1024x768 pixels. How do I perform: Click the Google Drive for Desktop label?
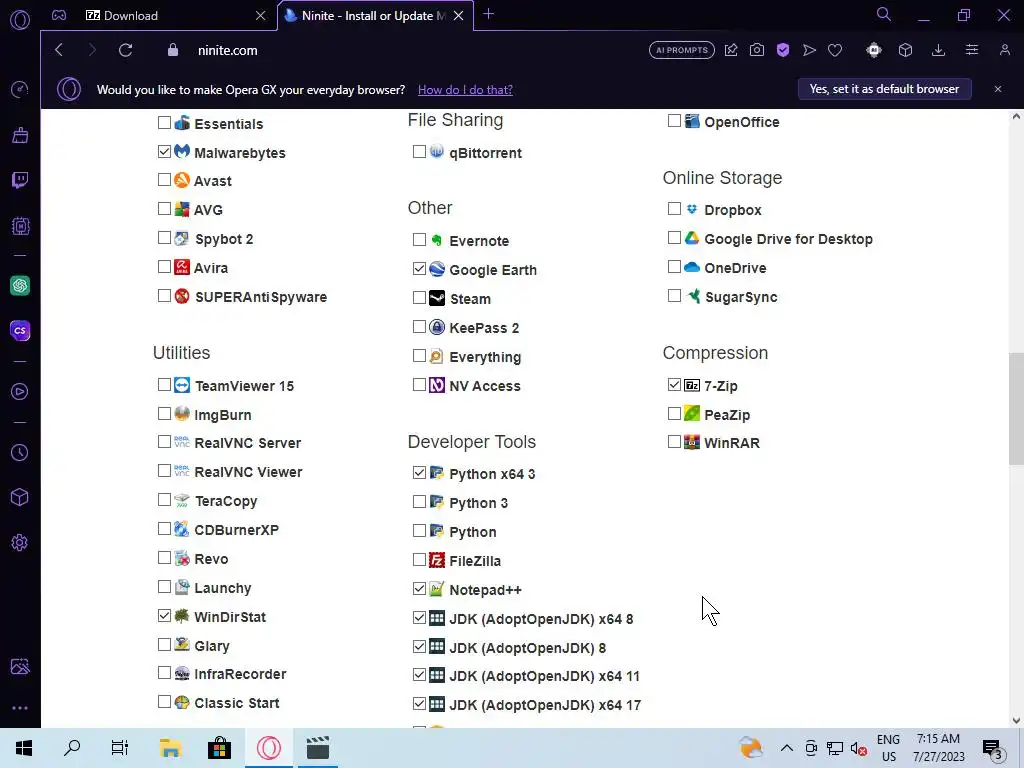tap(788, 239)
